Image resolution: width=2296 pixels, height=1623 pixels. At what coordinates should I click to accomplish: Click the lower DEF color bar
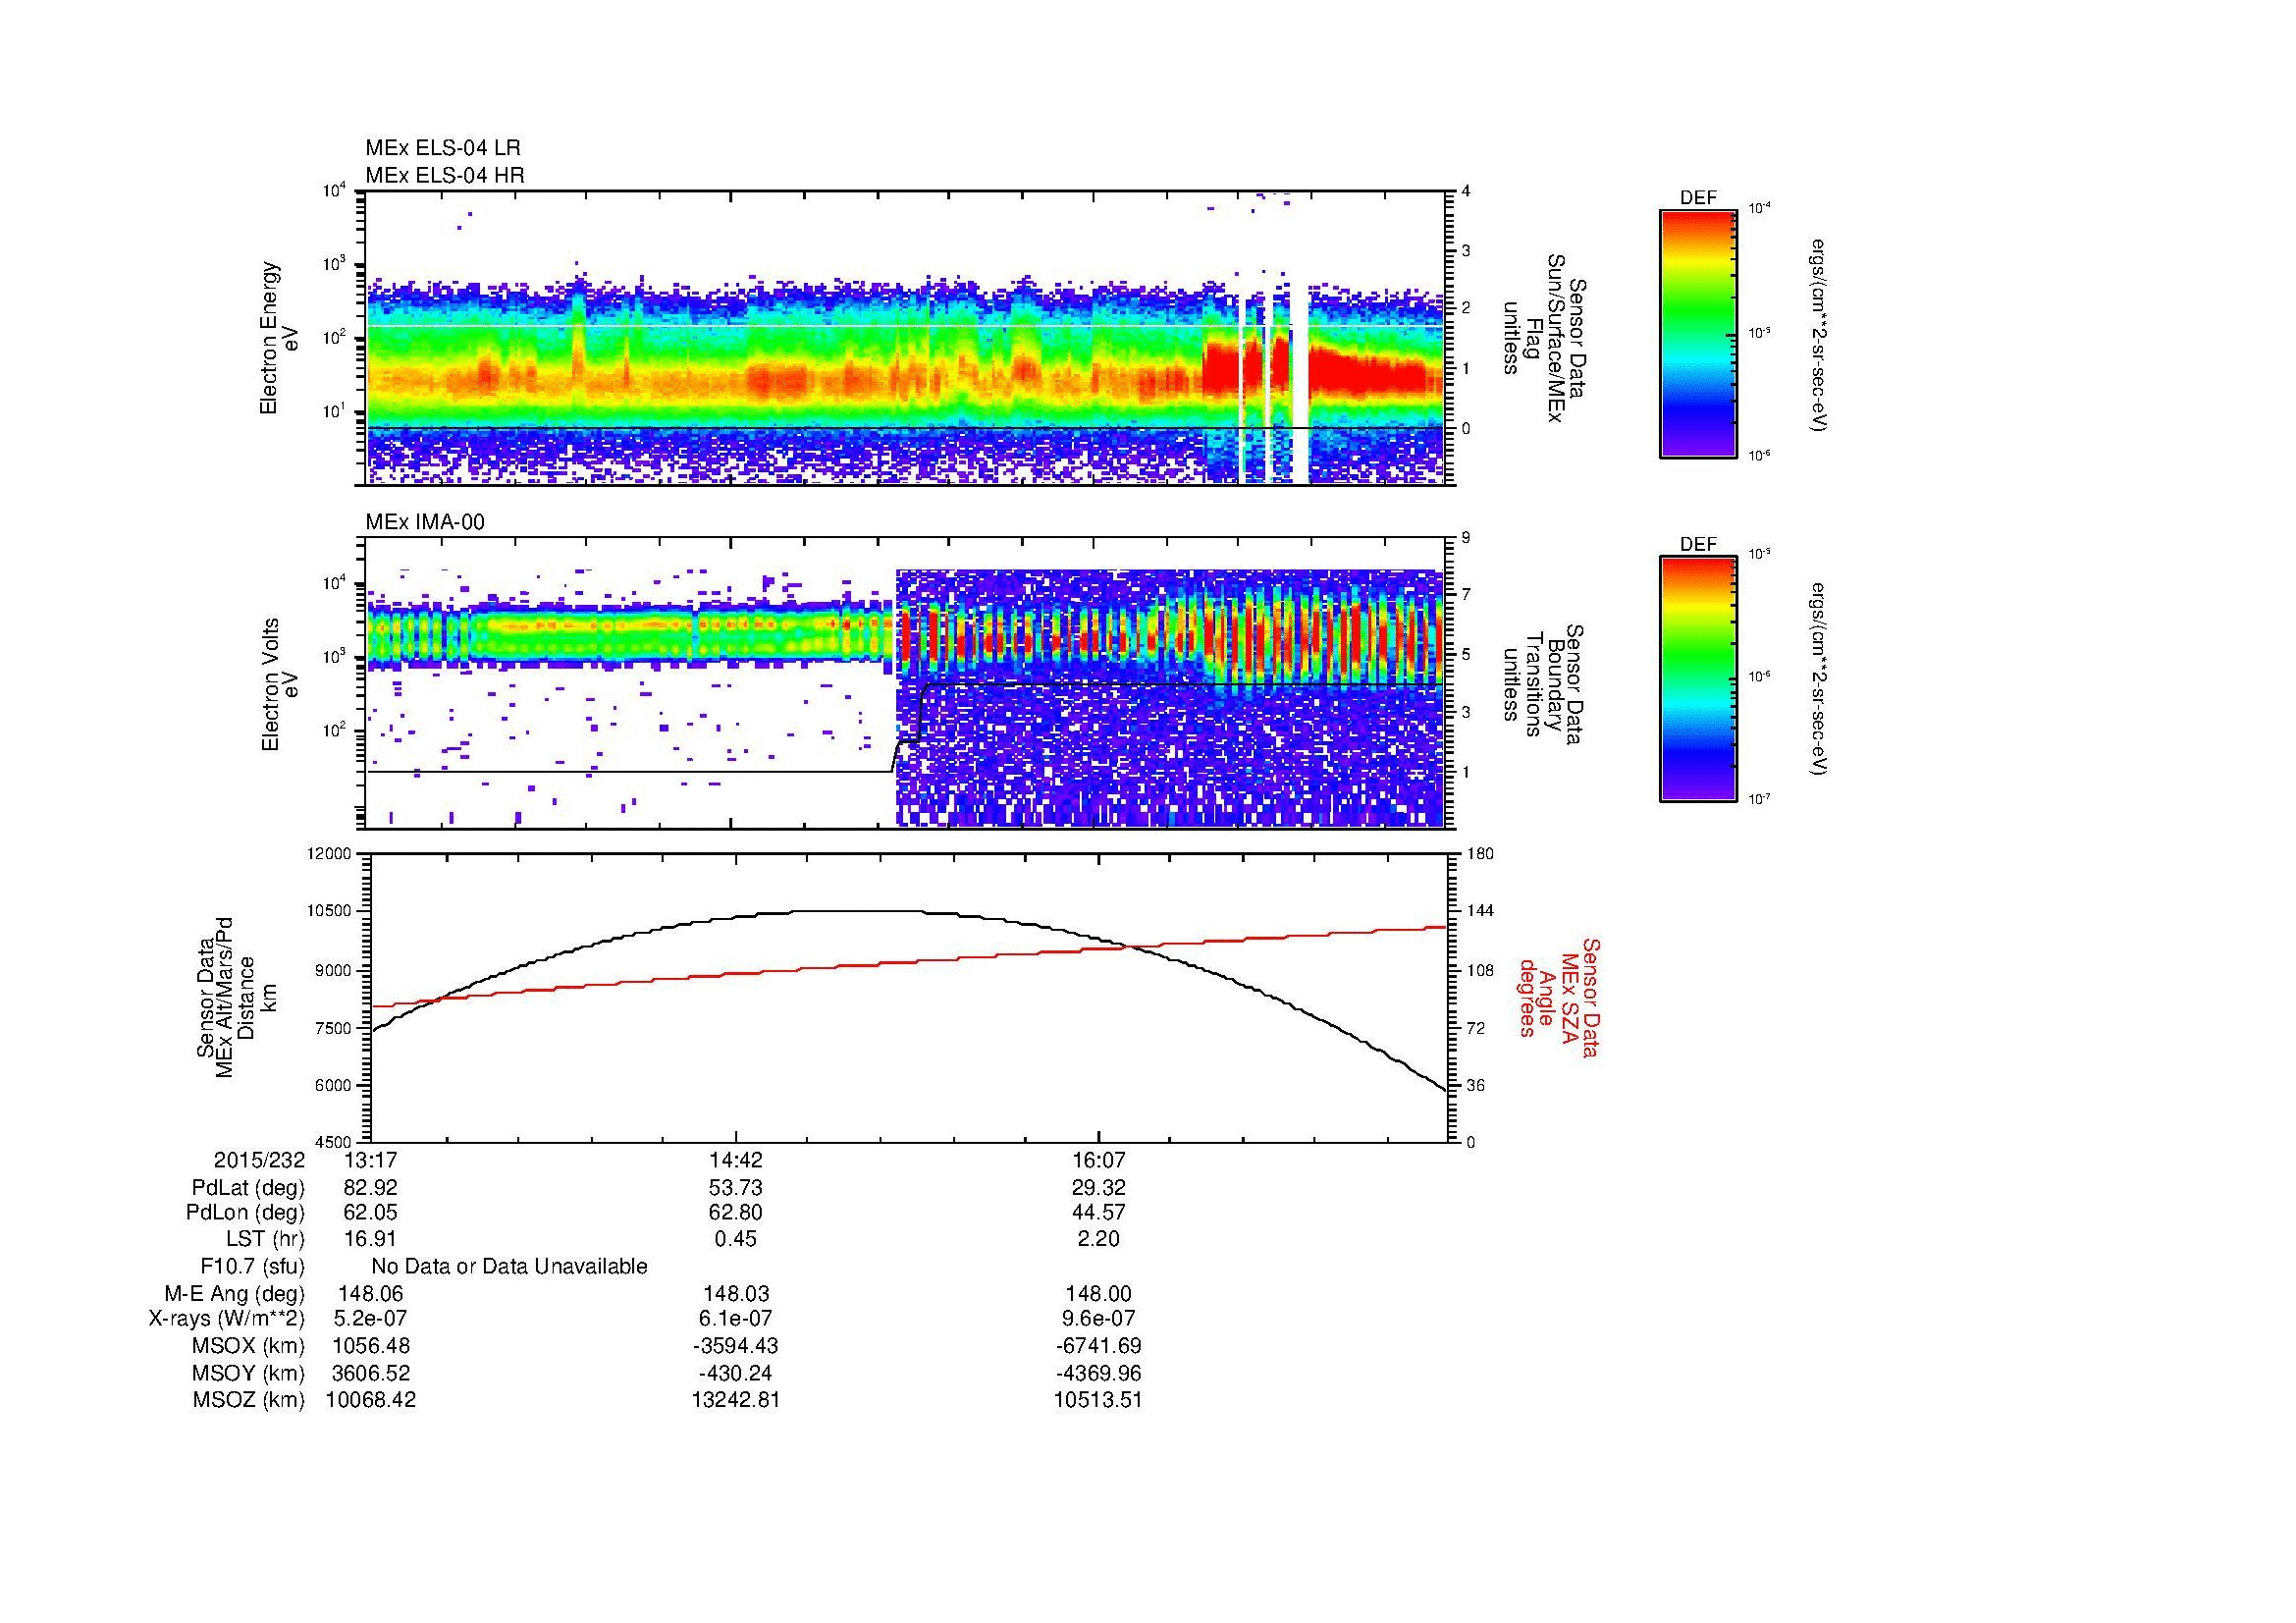1698,679
